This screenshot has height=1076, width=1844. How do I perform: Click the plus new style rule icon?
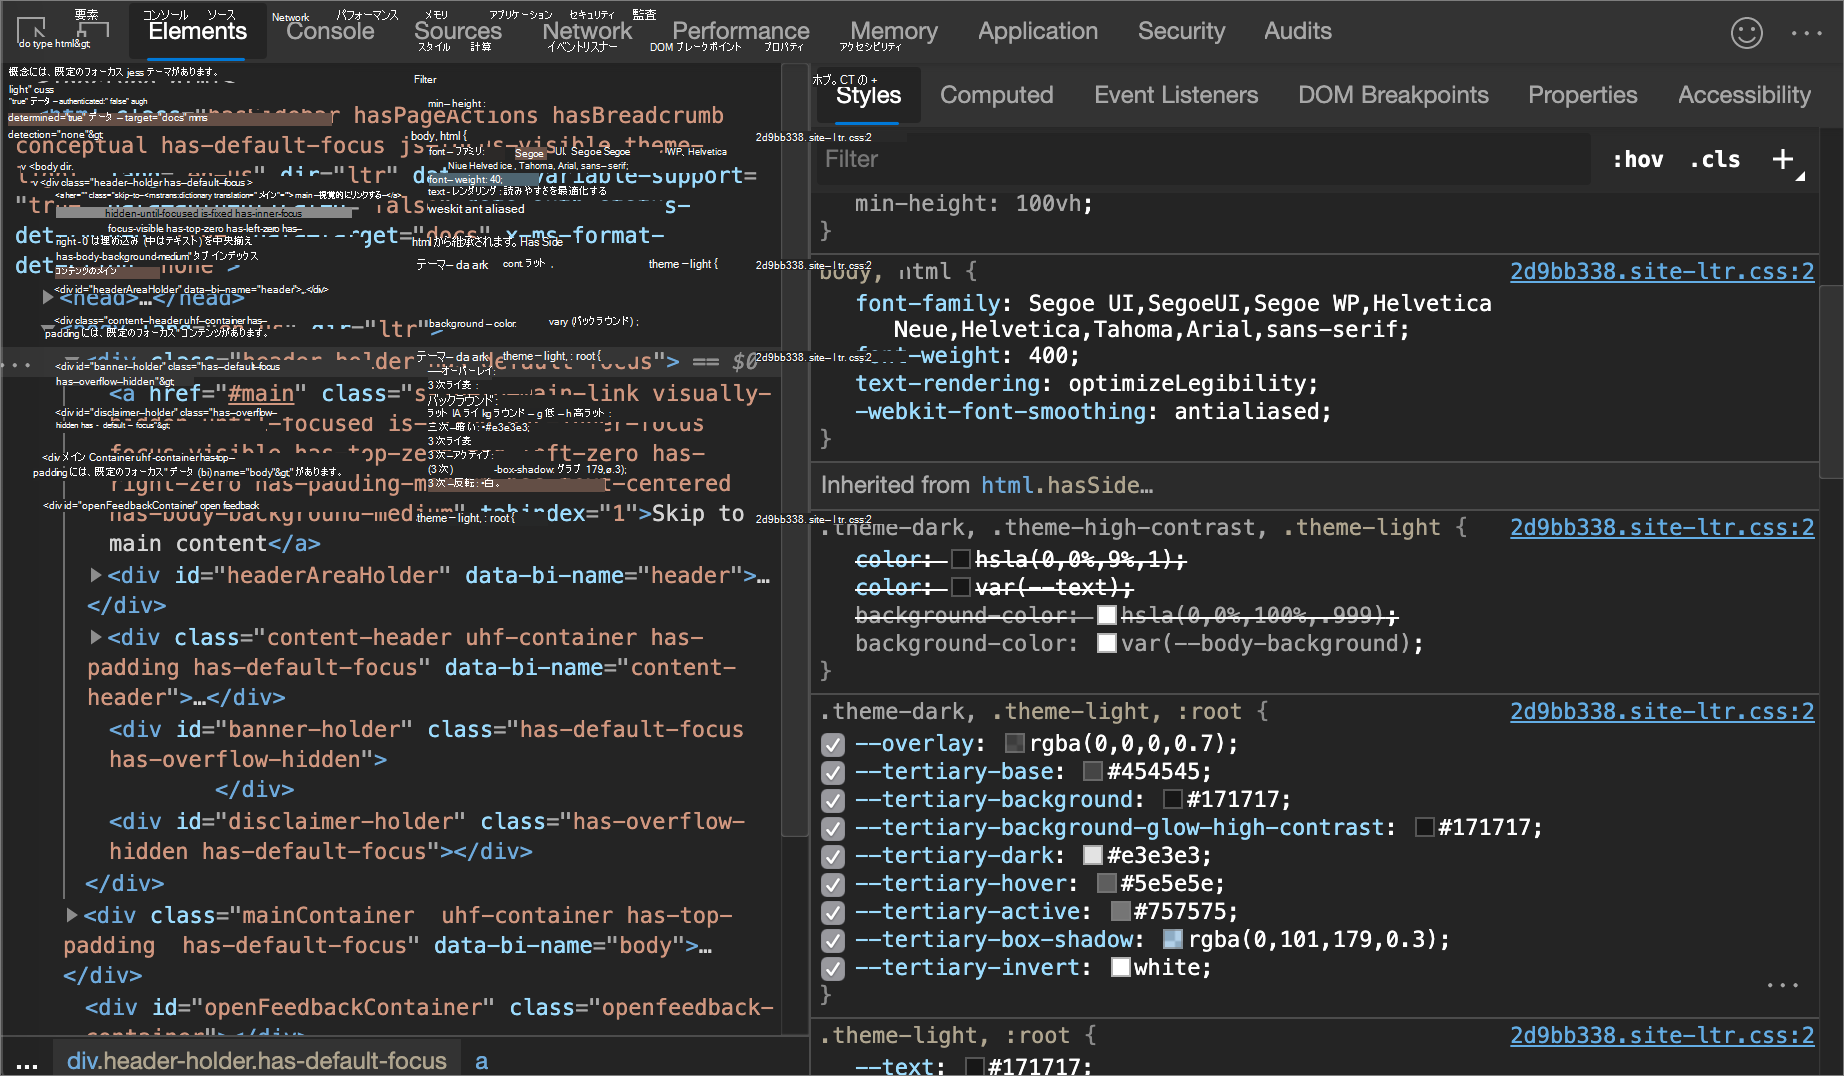click(1783, 158)
